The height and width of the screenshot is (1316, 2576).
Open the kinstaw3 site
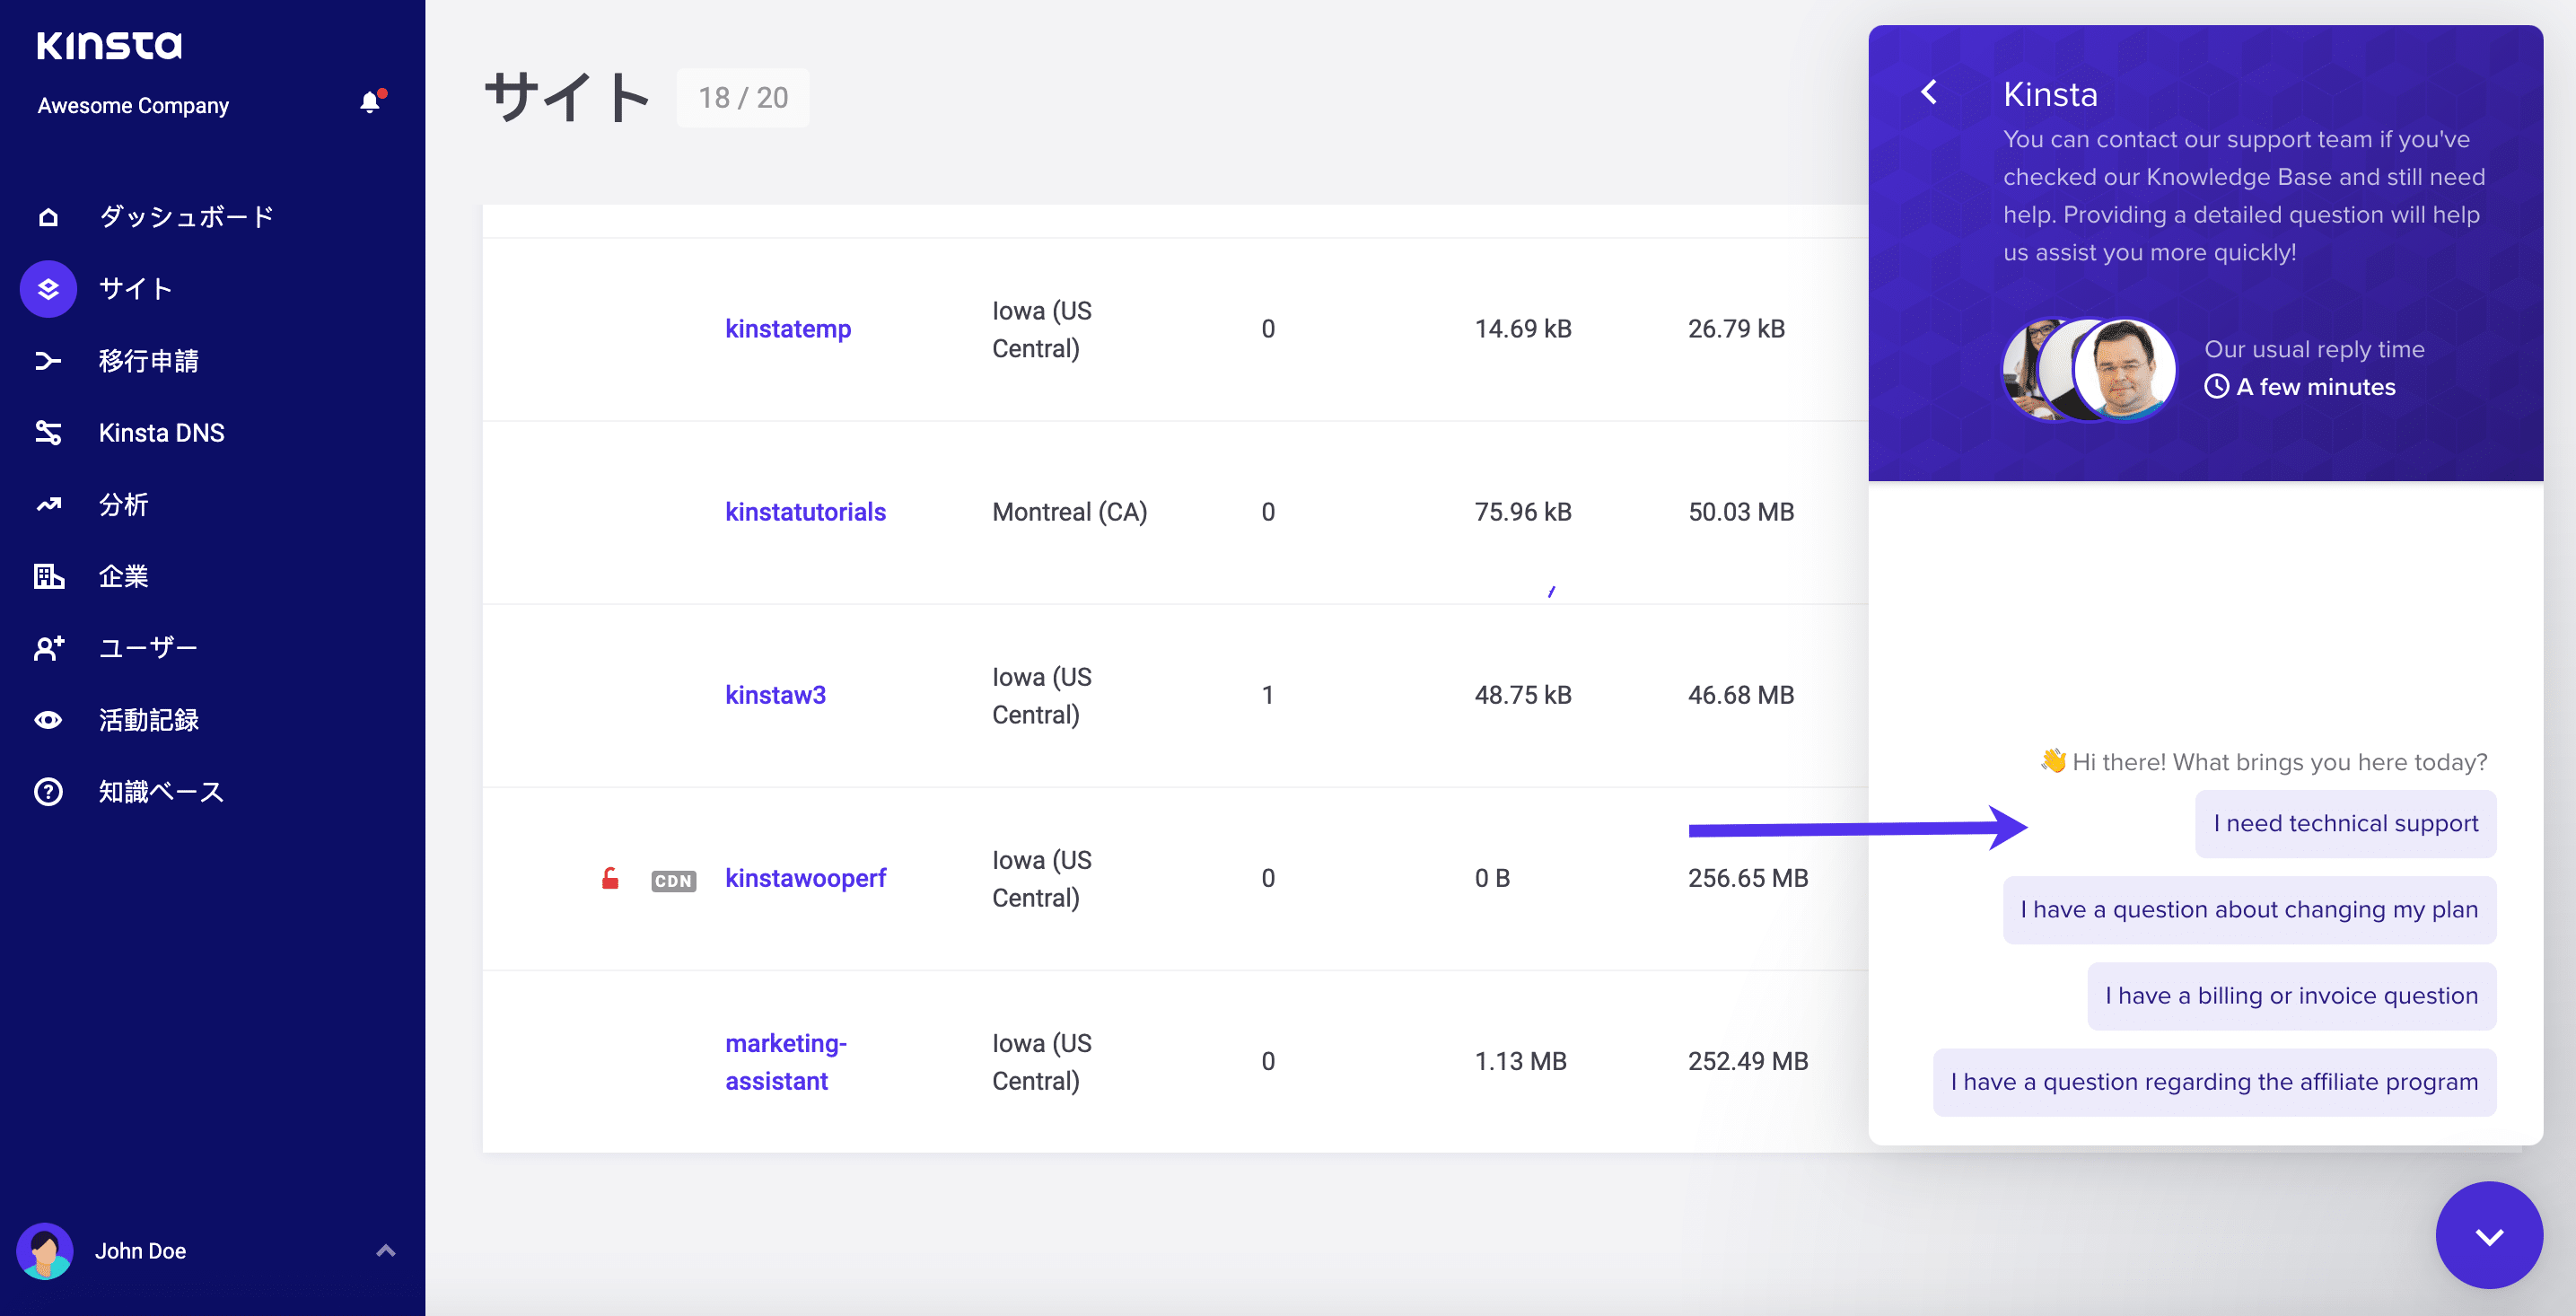(775, 695)
